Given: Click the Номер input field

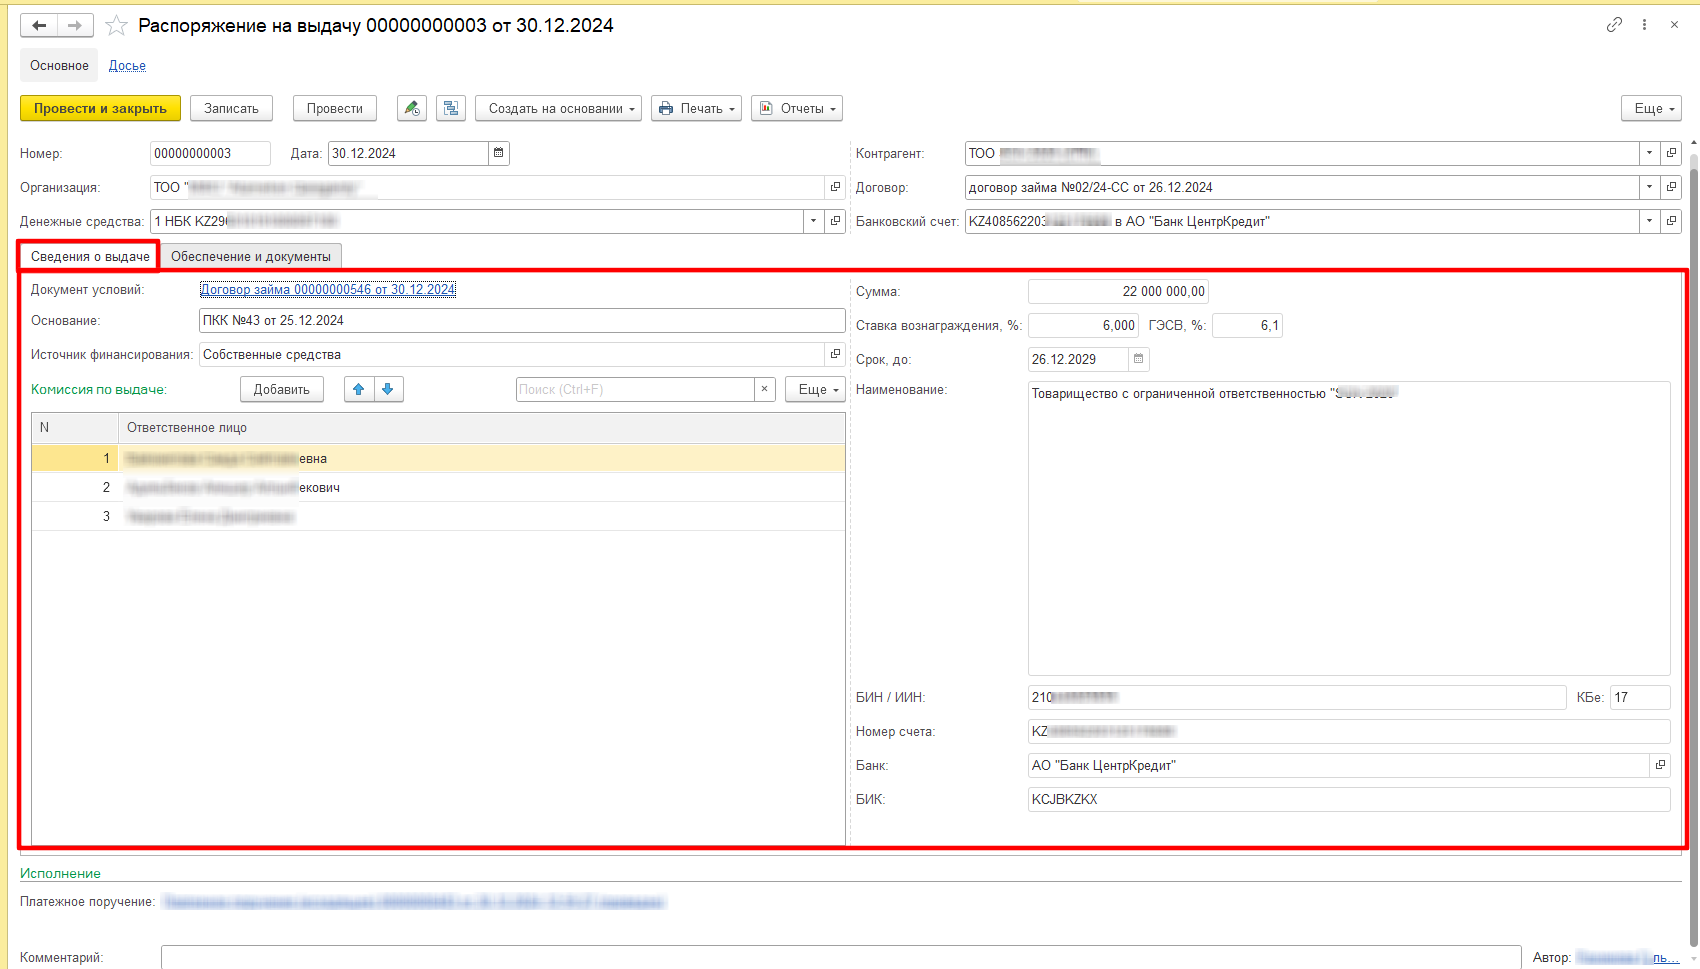Looking at the screenshot, I should tap(210, 153).
